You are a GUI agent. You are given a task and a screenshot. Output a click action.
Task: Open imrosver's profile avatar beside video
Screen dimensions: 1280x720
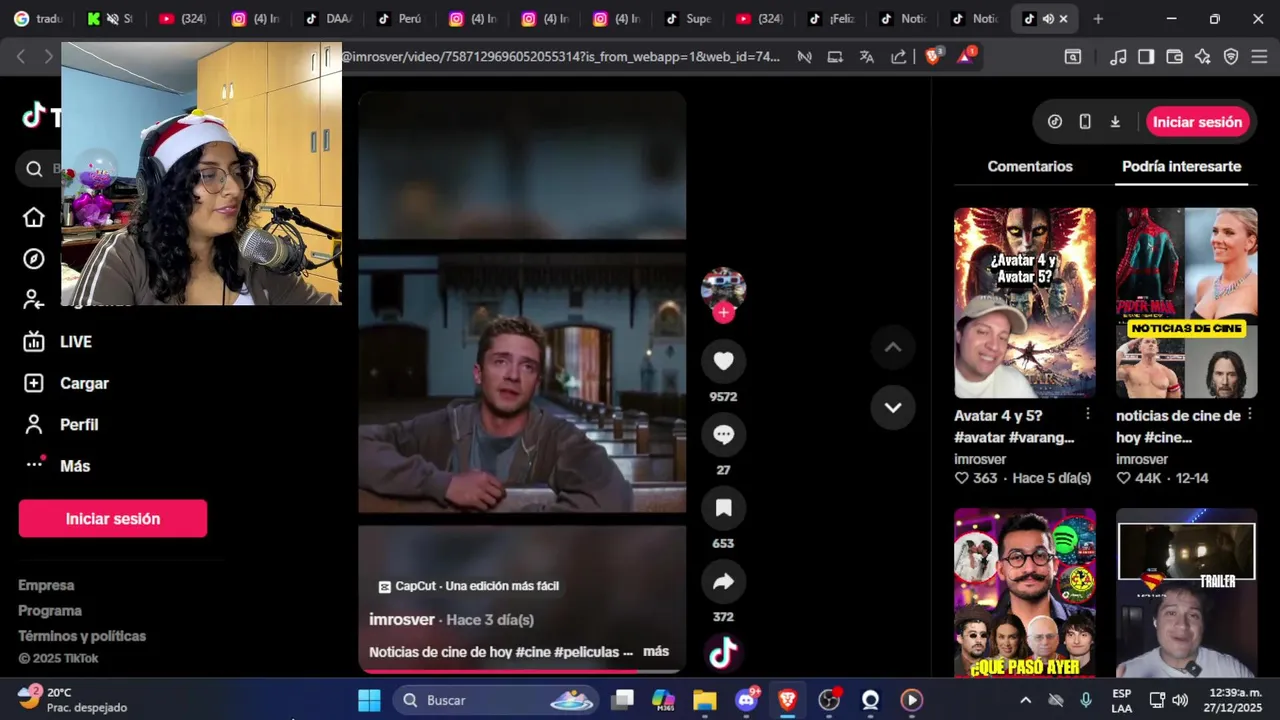pyautogui.click(x=723, y=287)
